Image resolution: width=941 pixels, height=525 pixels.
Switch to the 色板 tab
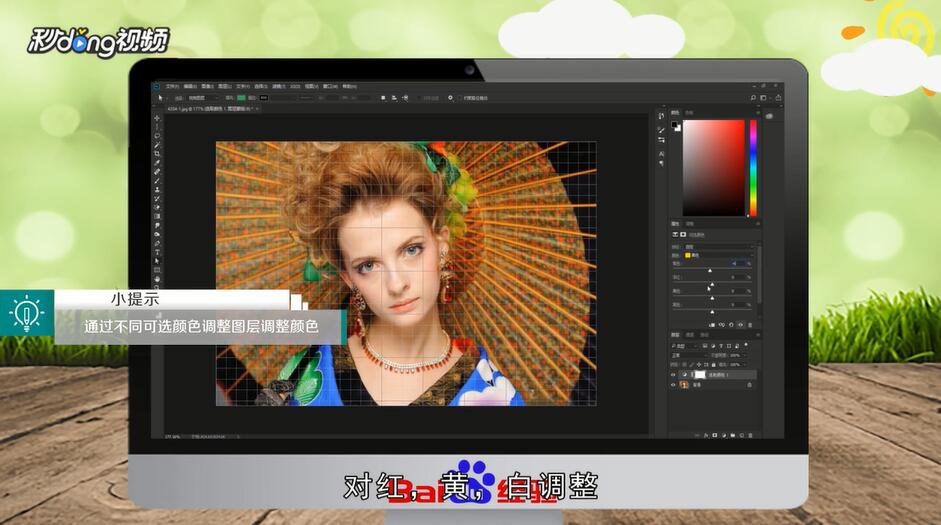689,112
